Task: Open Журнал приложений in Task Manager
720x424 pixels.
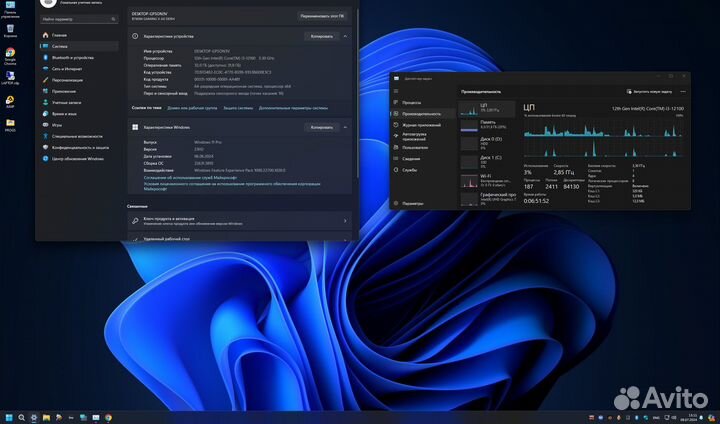Action: pos(422,125)
